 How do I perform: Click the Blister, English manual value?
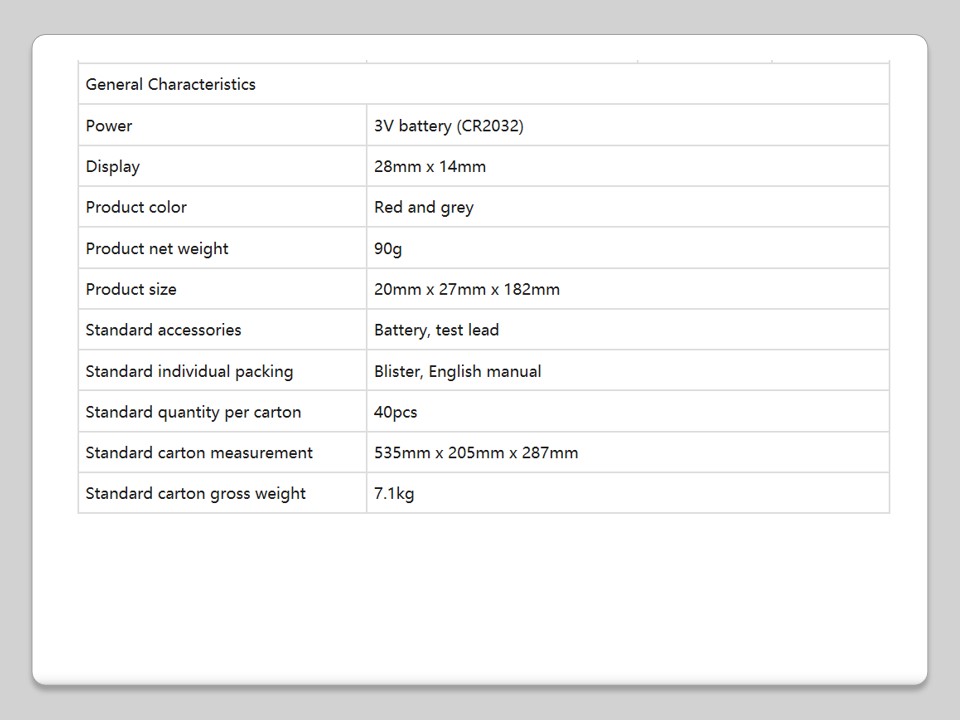point(457,372)
